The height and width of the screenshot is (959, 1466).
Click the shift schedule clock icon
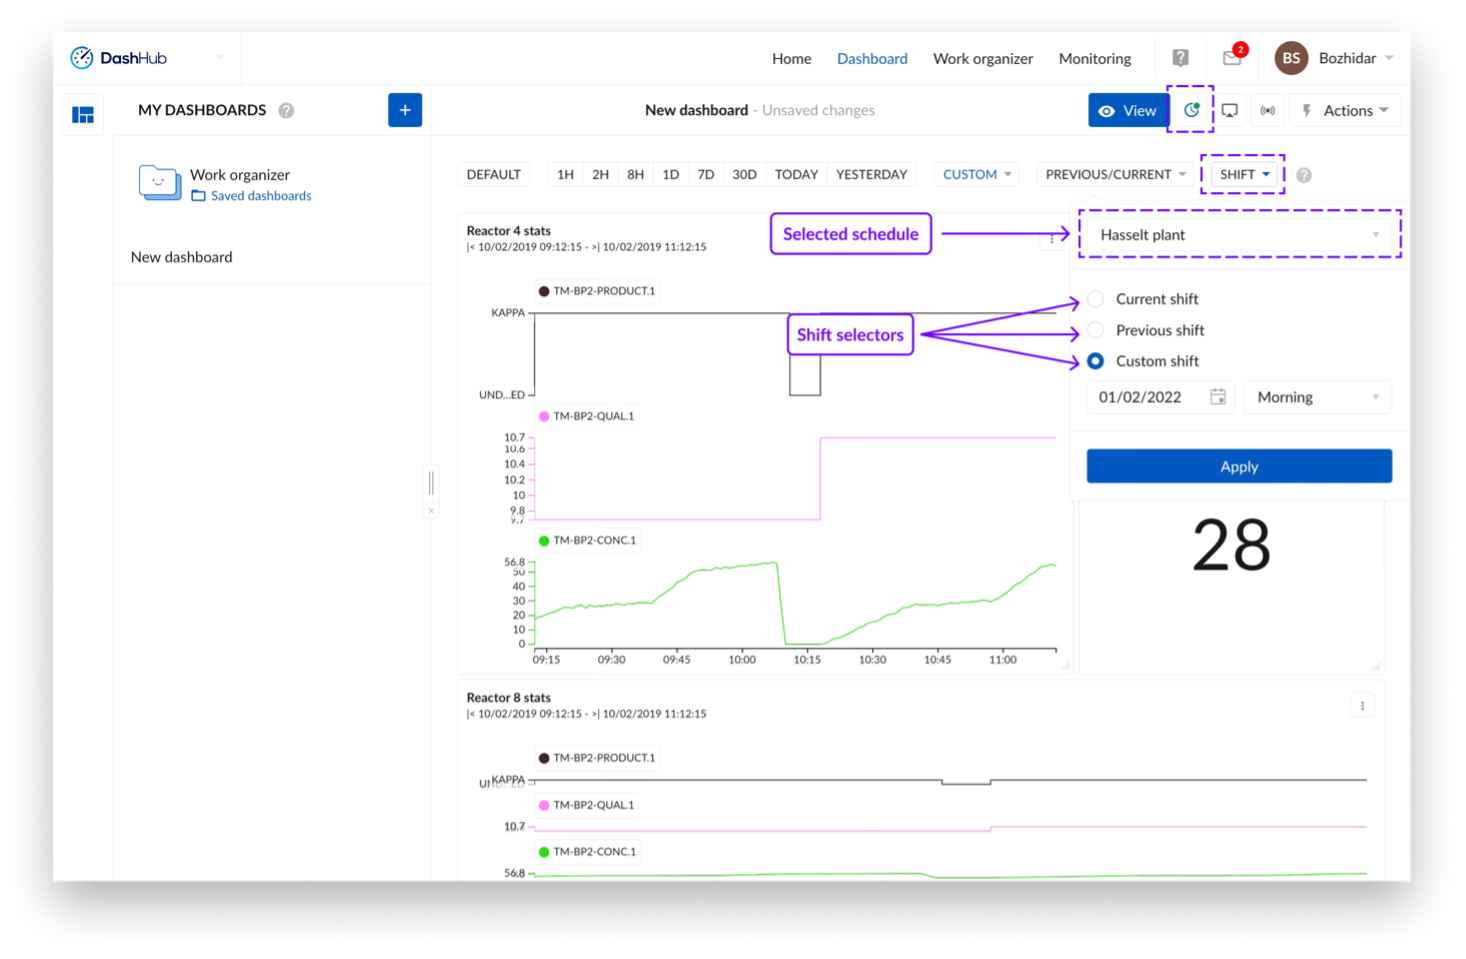click(1191, 110)
